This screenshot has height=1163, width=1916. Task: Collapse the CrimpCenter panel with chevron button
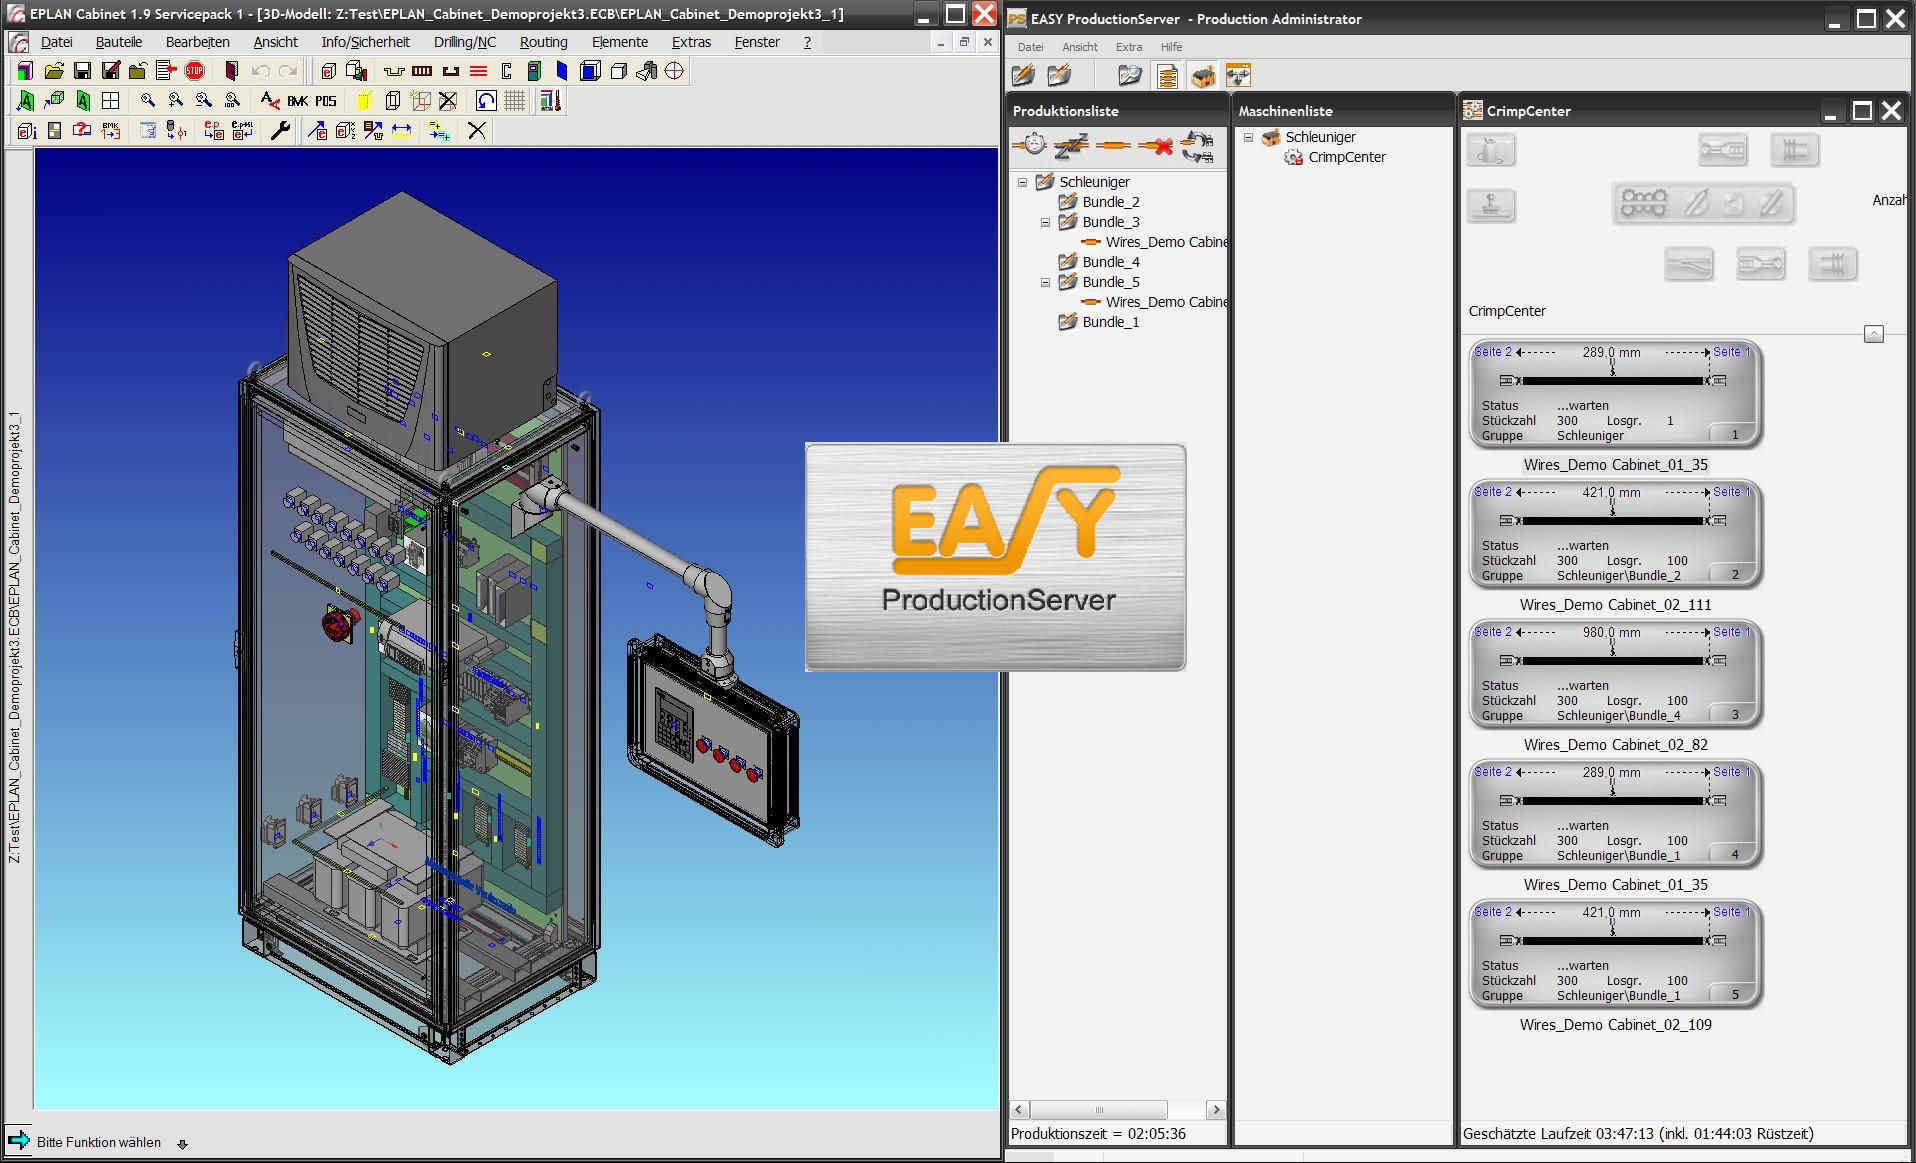1873,334
